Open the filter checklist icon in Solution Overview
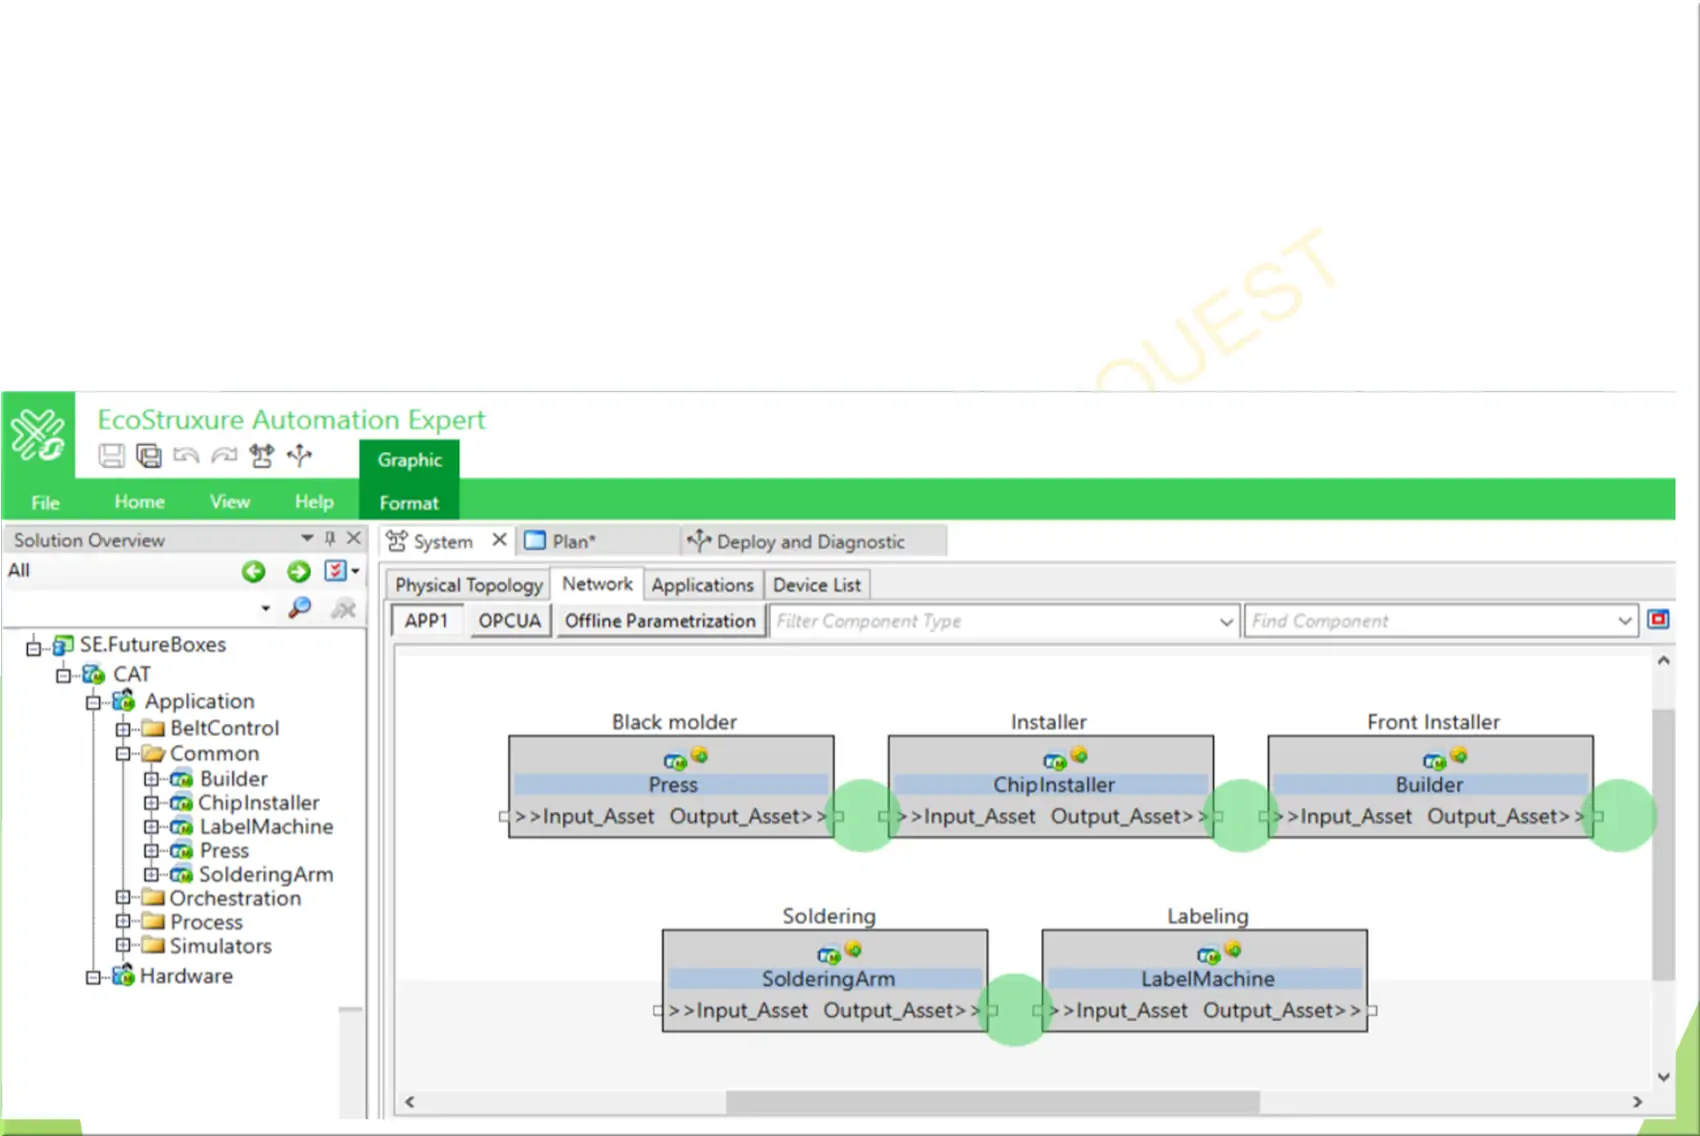 (x=336, y=571)
